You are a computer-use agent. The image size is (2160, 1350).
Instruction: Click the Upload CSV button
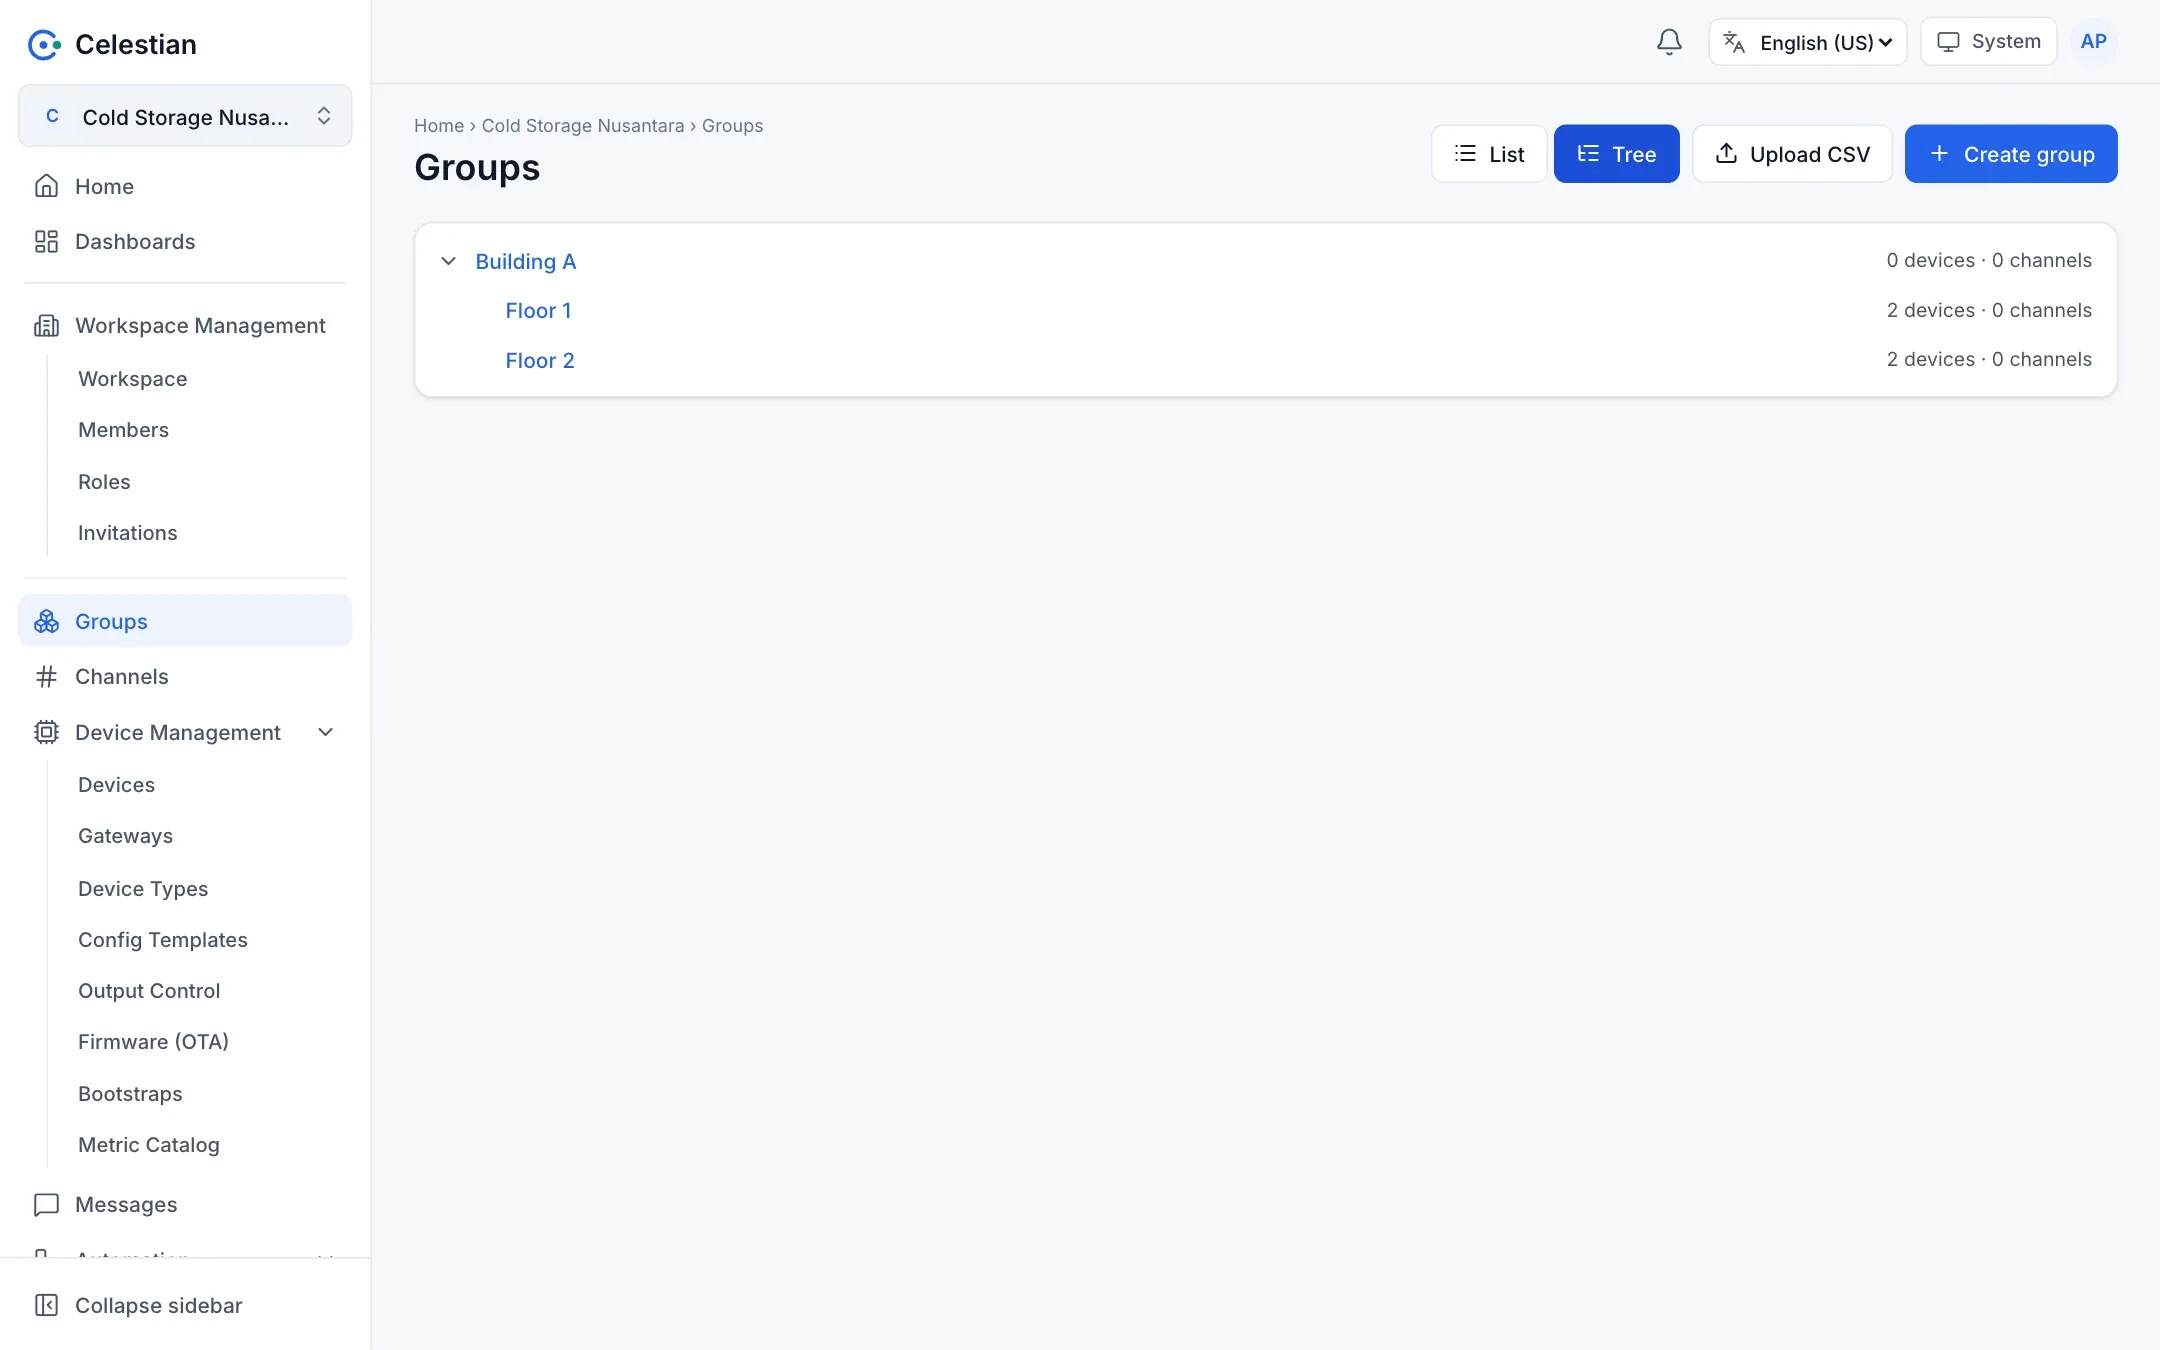point(1792,154)
